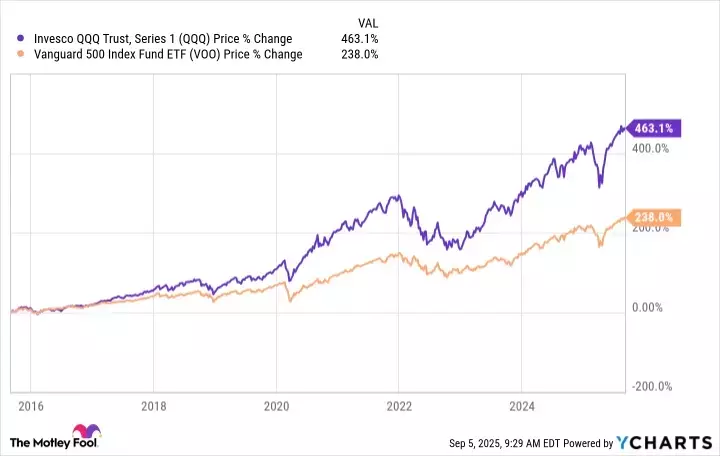The height and width of the screenshot is (456, 720).
Task: Click the 2016 x-axis label
Action: (30, 407)
